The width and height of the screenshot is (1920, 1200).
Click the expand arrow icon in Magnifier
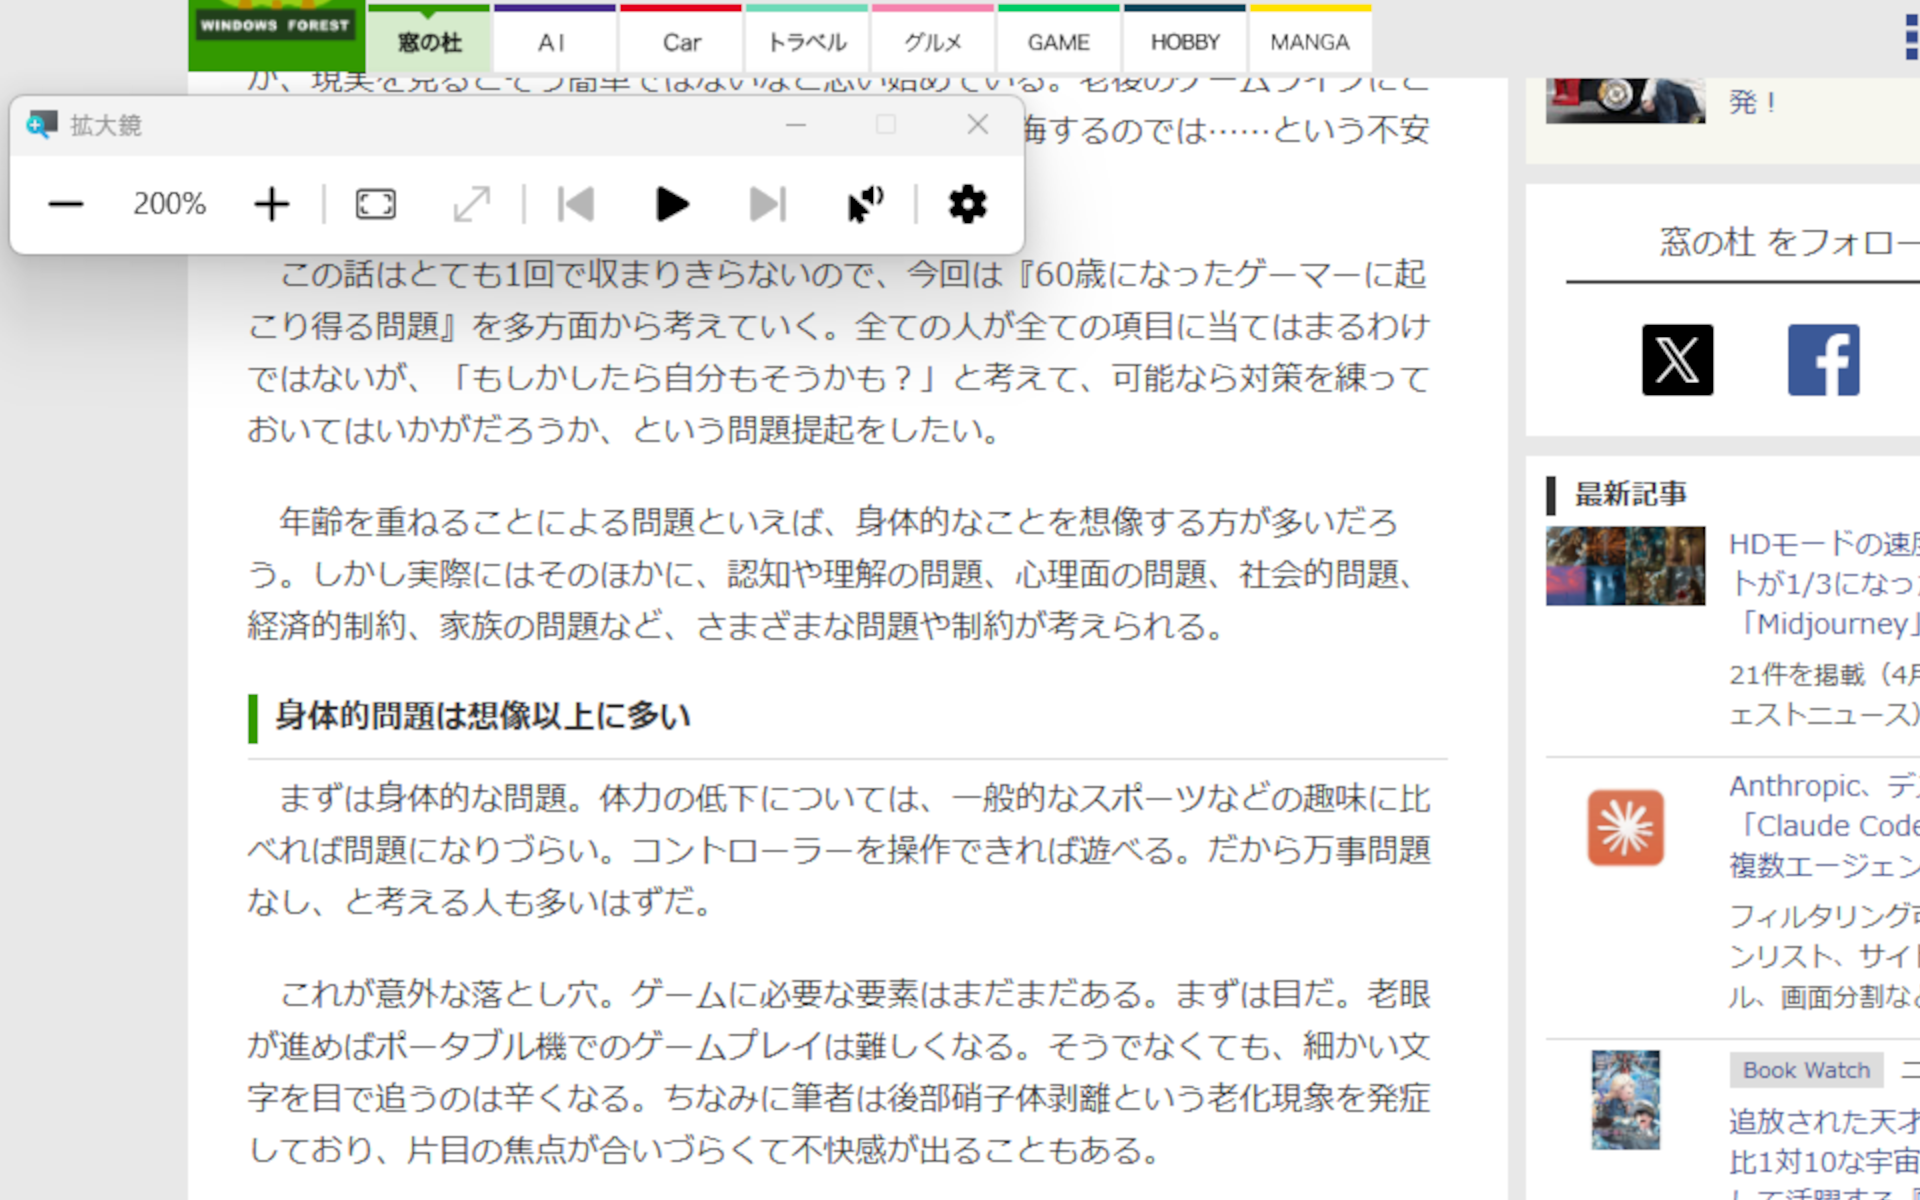coord(470,204)
